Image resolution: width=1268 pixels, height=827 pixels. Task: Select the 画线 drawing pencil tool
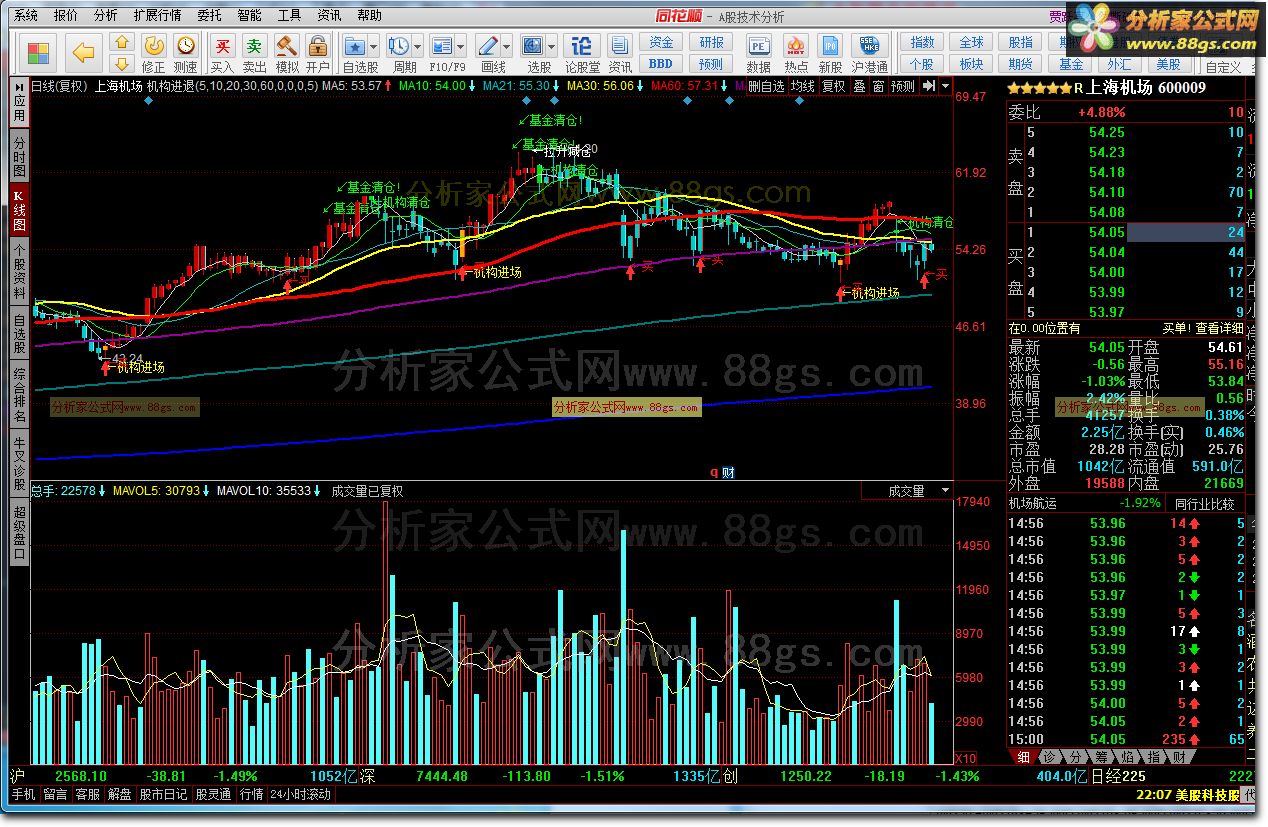(488, 46)
